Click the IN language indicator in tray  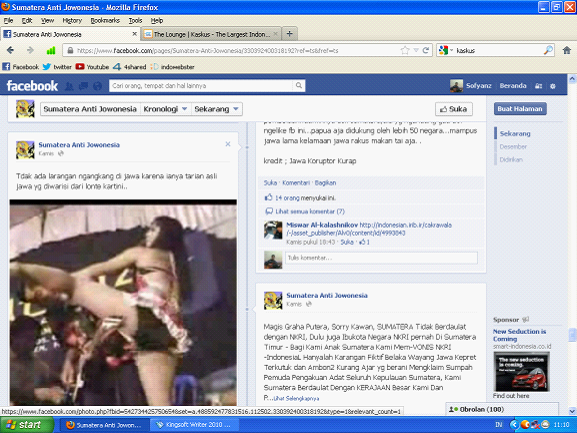[x=499, y=425]
